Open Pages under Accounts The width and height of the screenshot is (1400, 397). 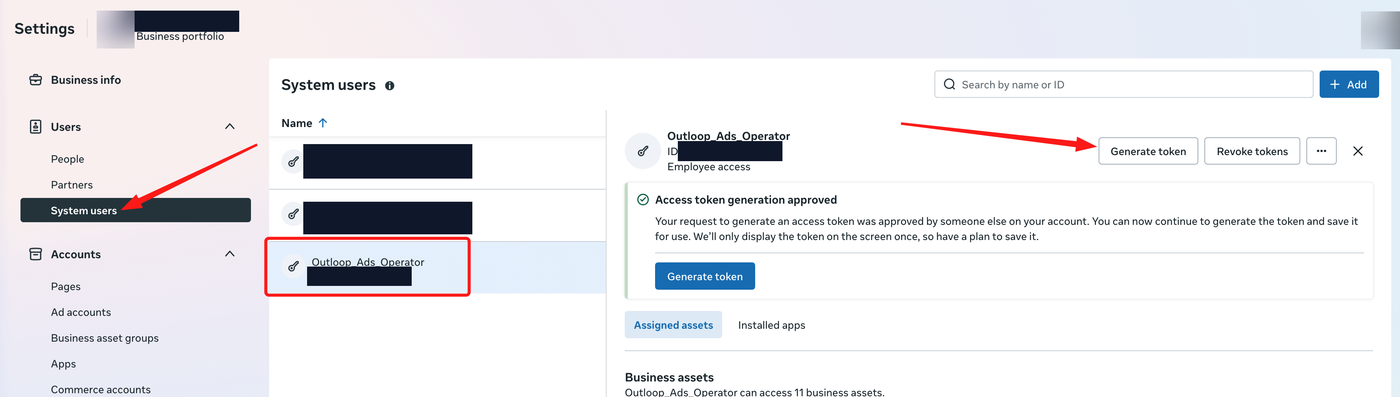pyautogui.click(x=66, y=286)
